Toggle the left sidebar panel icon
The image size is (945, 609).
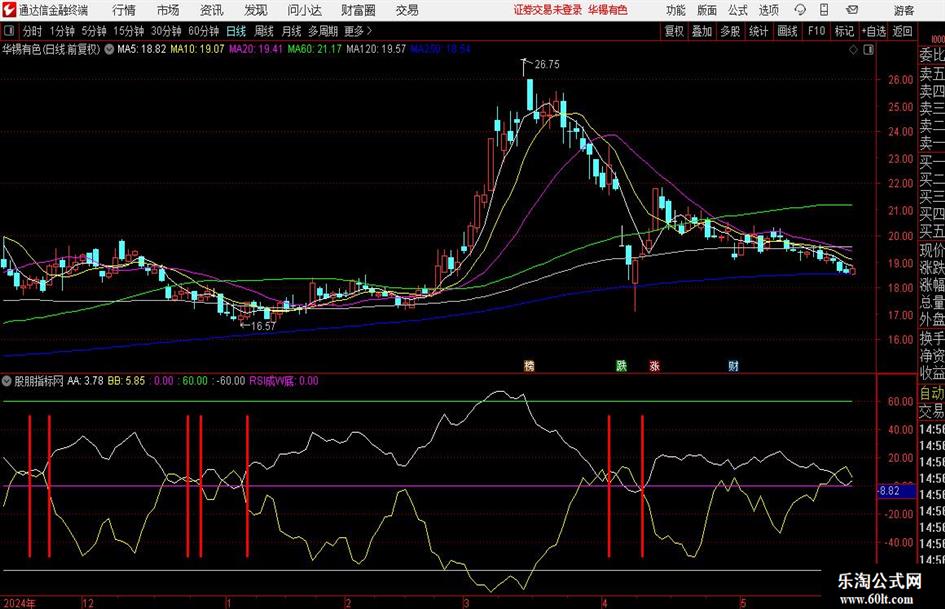point(8,31)
